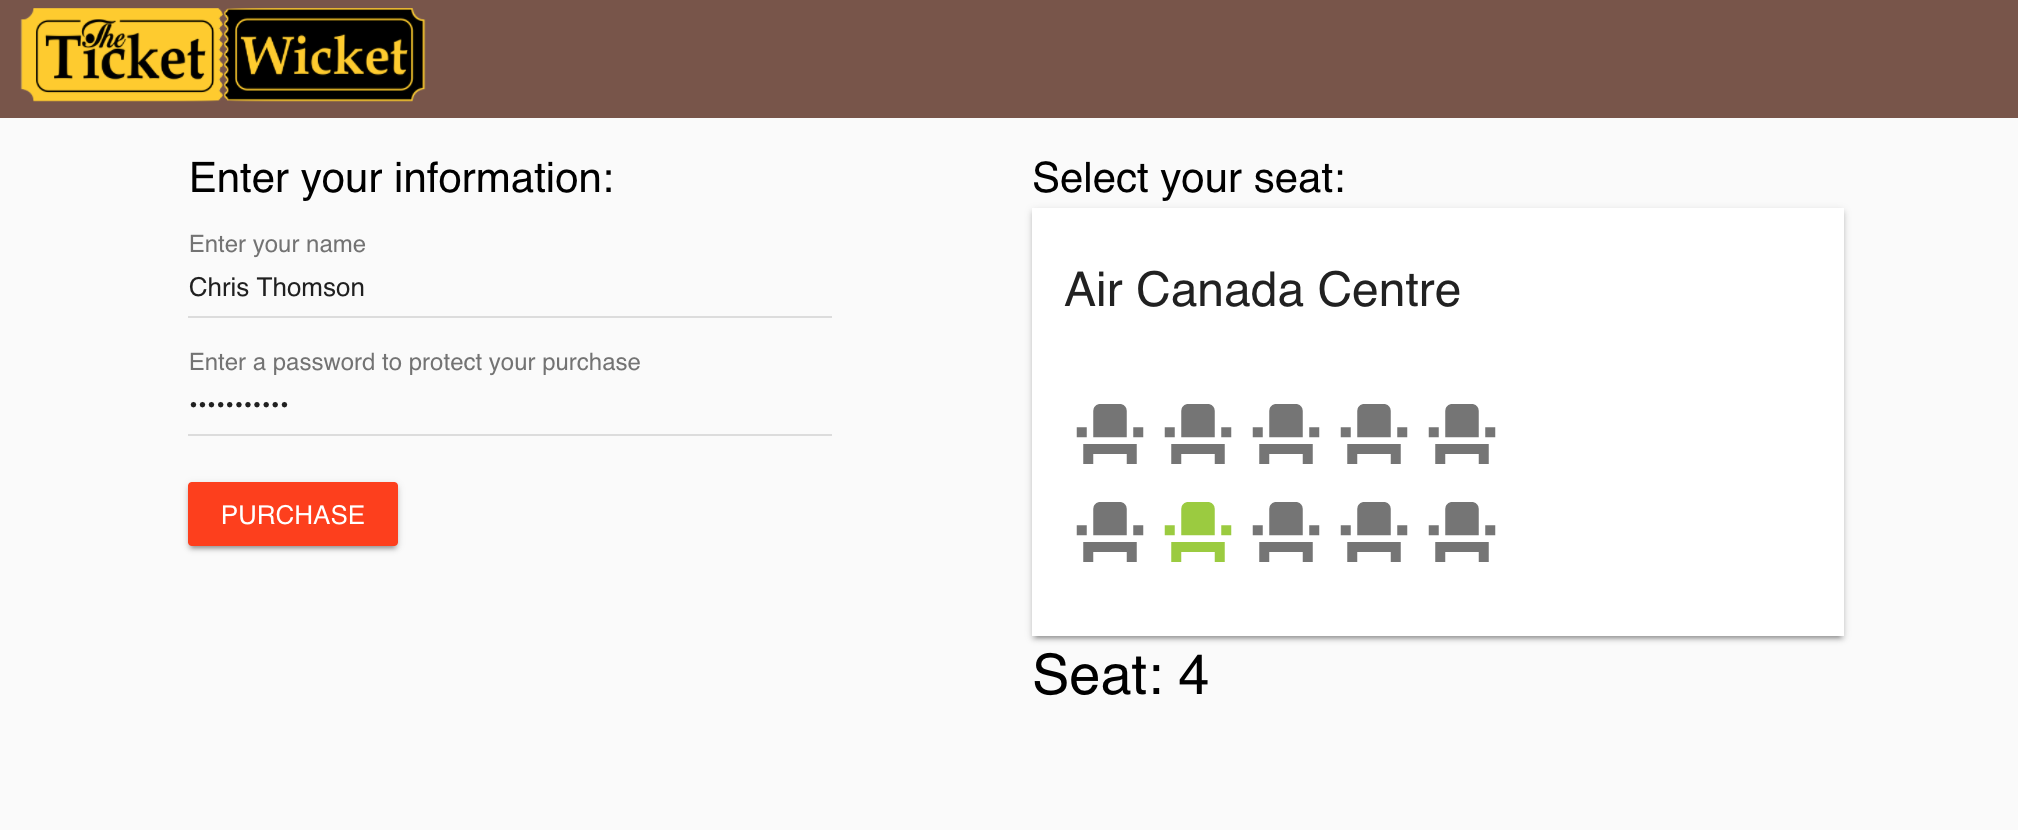Choose the fourth seat in the bottom row

click(x=1374, y=531)
